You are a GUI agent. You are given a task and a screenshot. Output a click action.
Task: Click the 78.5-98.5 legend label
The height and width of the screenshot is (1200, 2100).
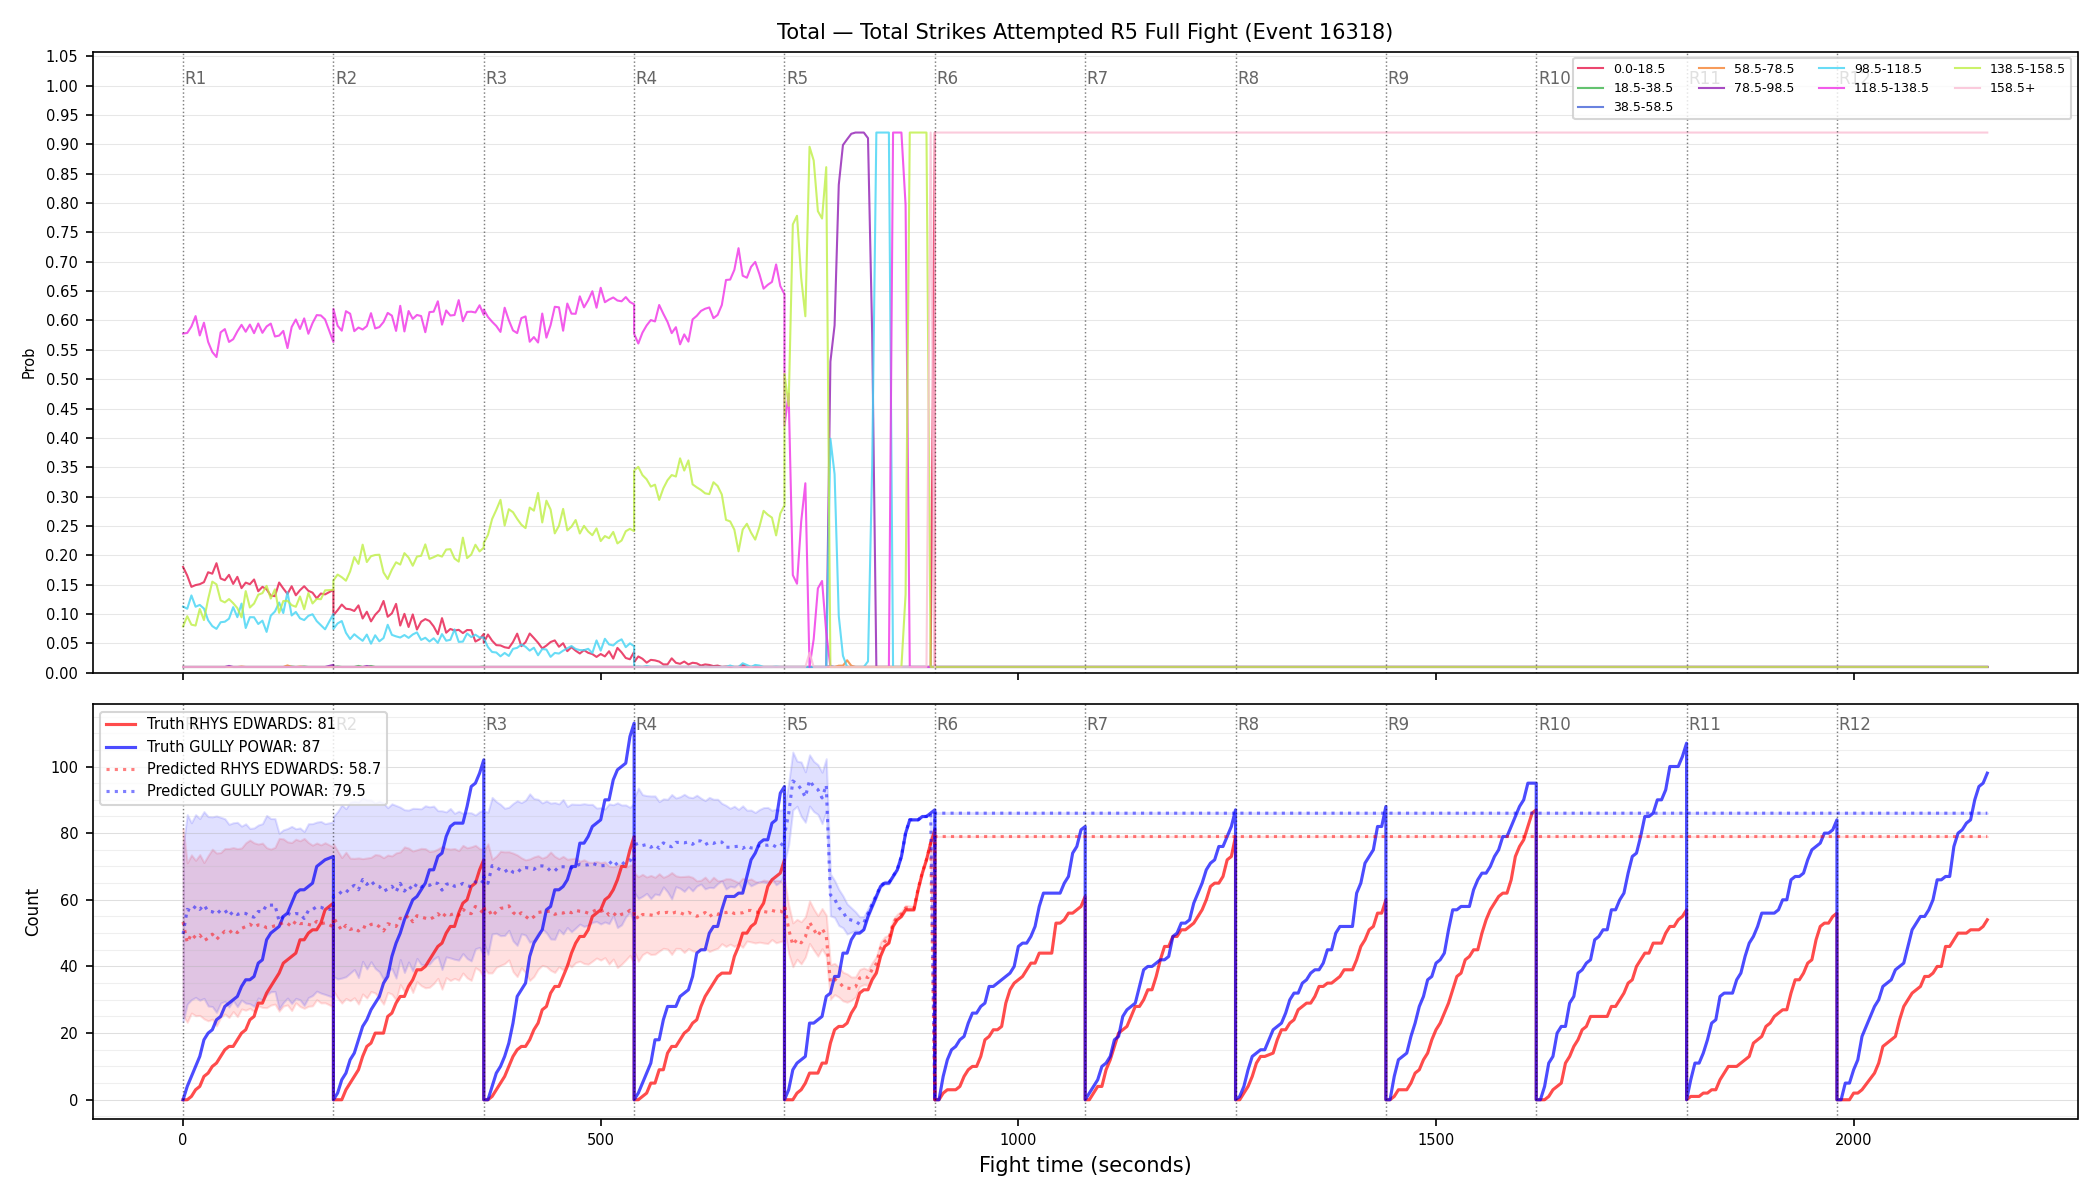[1764, 88]
